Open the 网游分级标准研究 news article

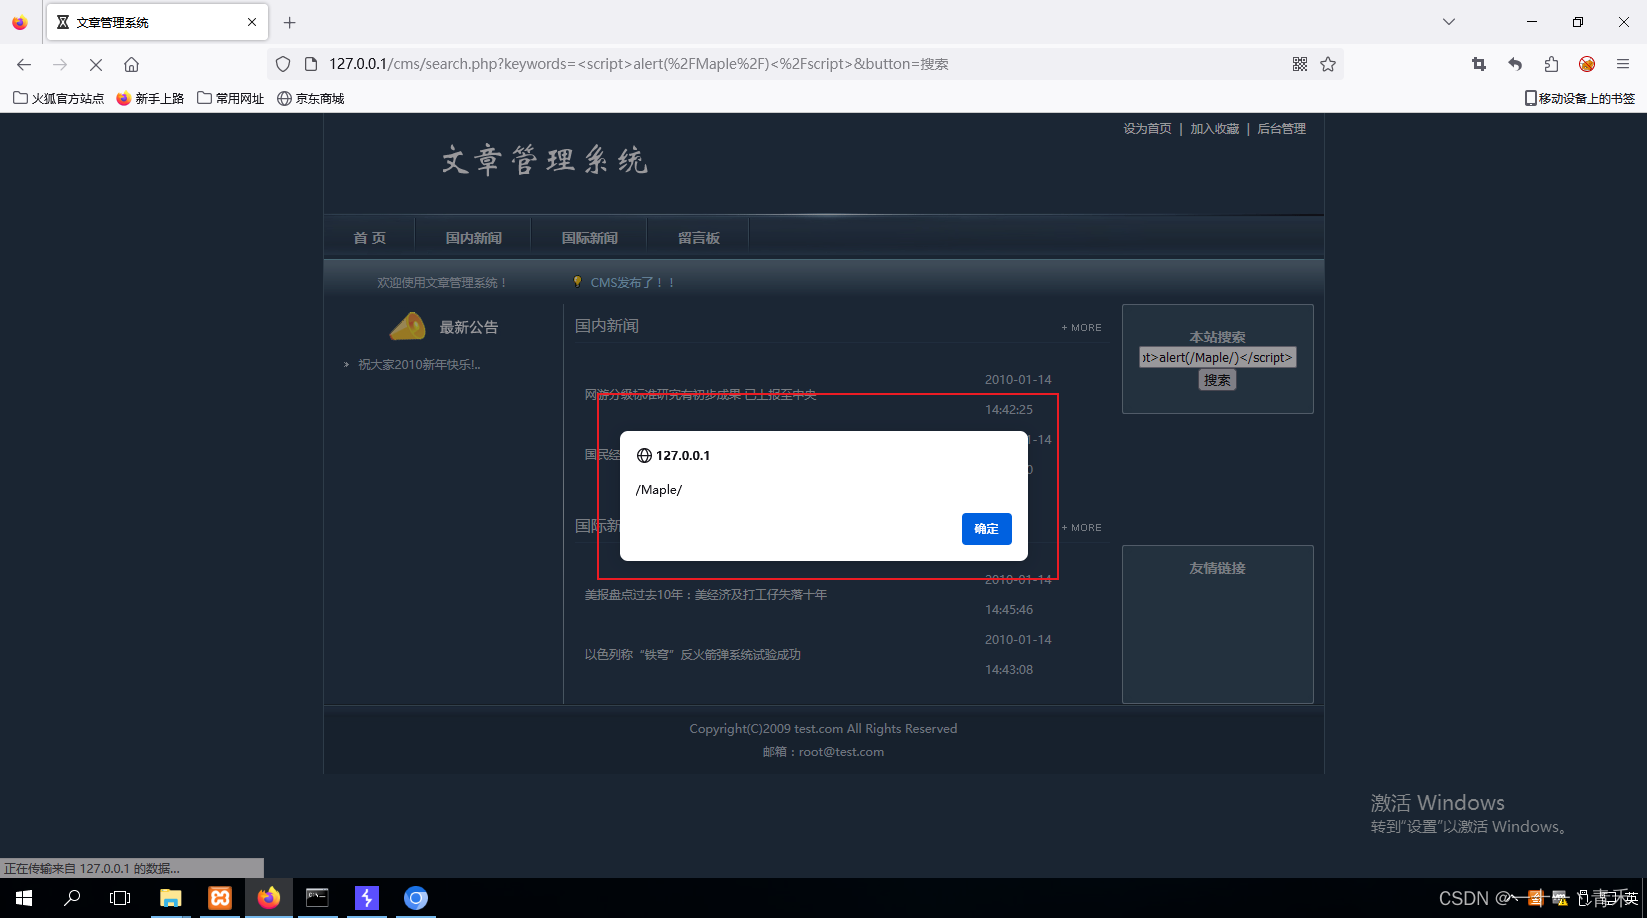700,395
